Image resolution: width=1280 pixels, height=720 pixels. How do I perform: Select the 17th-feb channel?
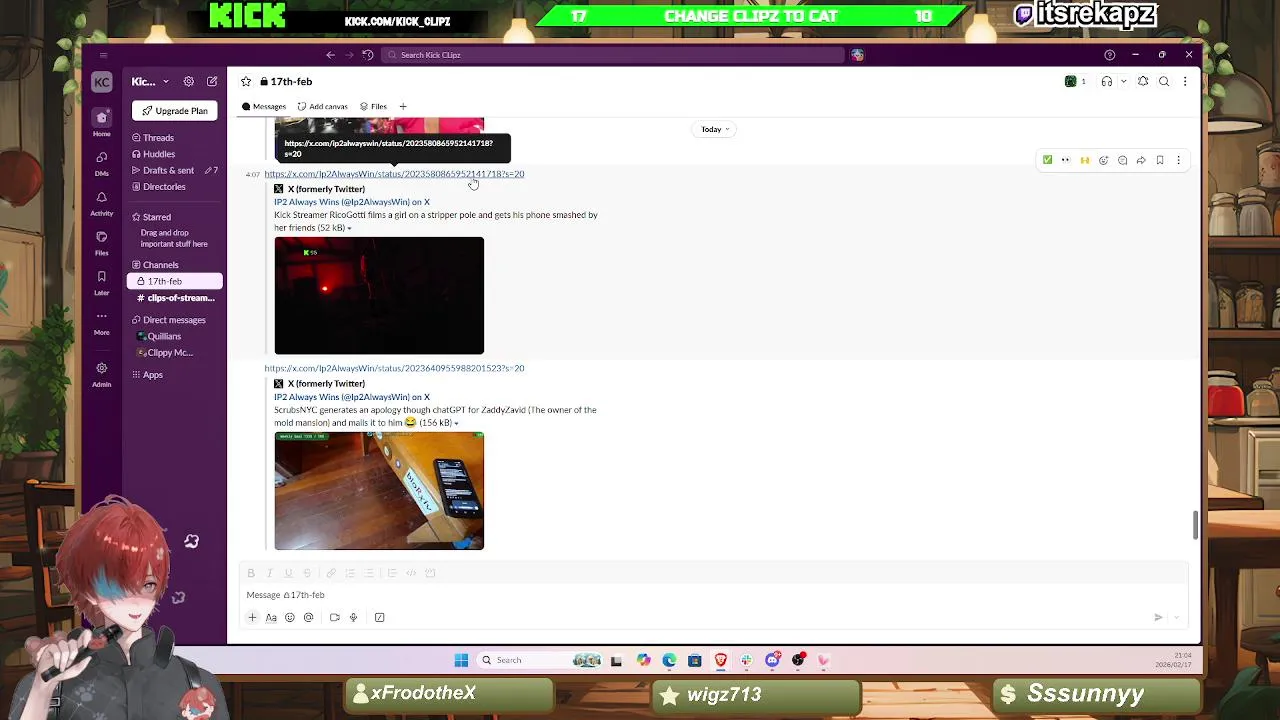point(175,281)
